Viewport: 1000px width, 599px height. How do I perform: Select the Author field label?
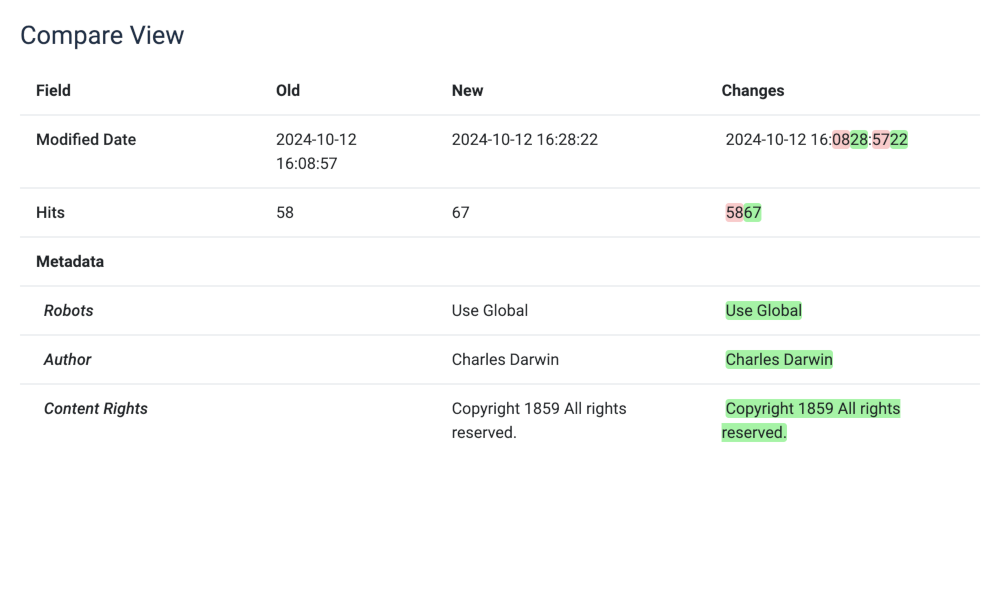(68, 360)
